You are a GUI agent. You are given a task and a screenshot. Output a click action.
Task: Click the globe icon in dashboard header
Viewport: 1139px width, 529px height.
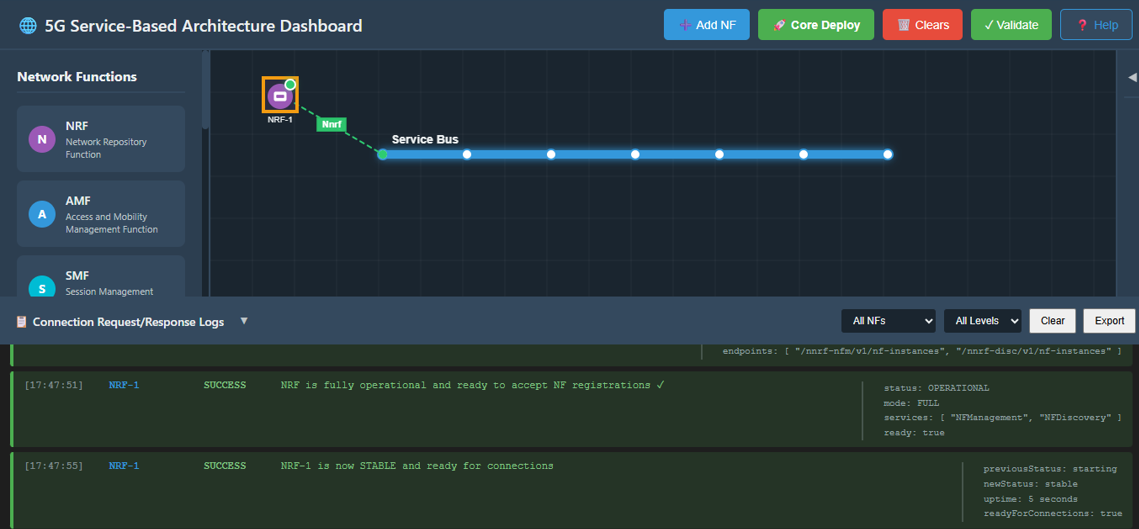coord(28,26)
